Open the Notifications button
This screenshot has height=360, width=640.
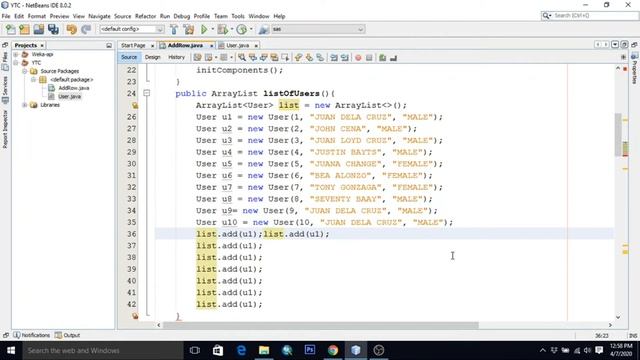[x=31, y=335]
